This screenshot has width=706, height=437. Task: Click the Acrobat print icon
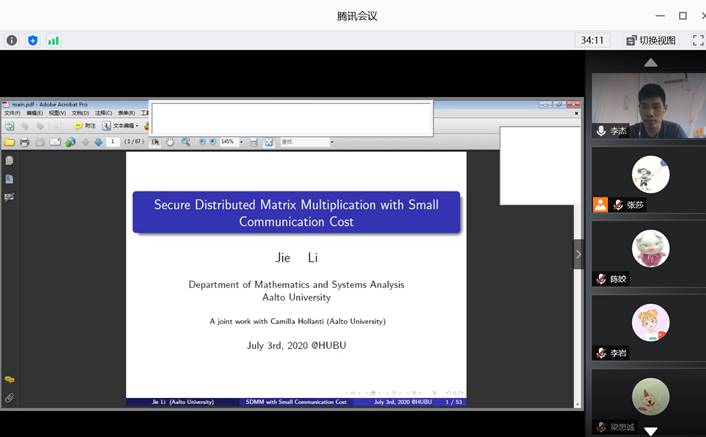(24, 142)
